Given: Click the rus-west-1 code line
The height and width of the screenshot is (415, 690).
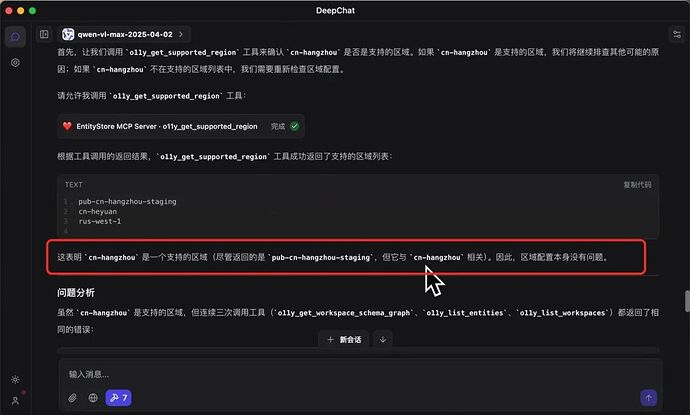Looking at the screenshot, I should coord(99,221).
